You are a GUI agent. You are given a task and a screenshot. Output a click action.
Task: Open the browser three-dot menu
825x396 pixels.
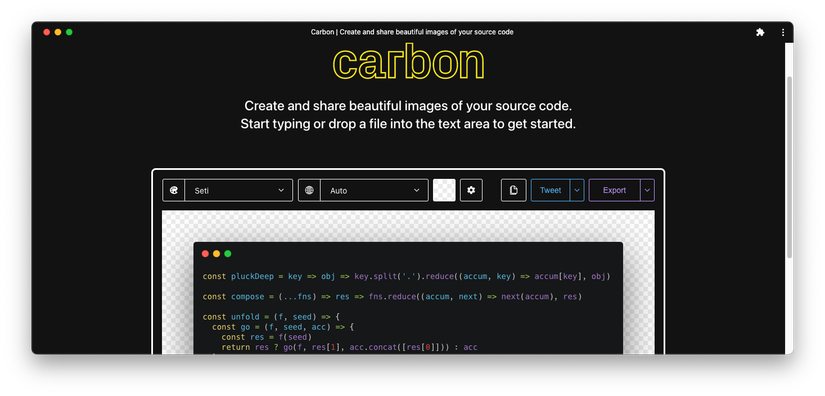click(x=783, y=32)
